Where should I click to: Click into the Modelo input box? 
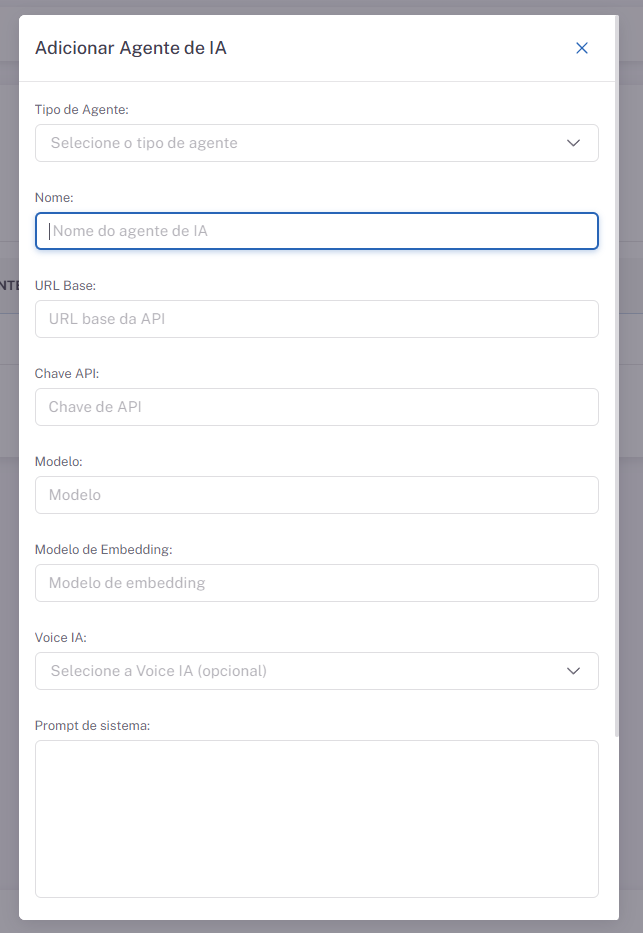(x=317, y=495)
